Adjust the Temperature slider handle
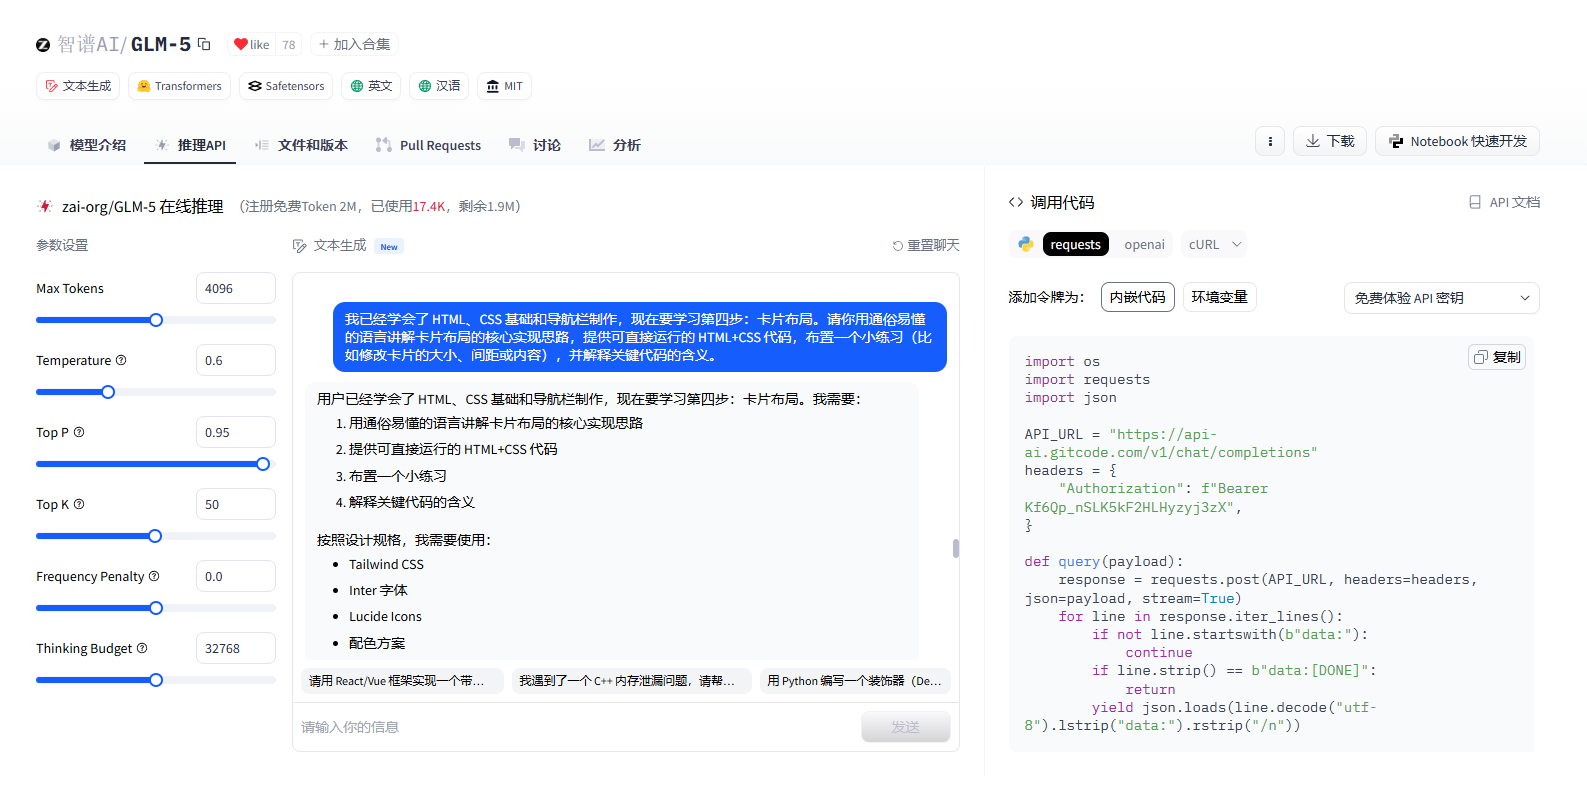Viewport: 1587px width, 790px height. click(108, 392)
